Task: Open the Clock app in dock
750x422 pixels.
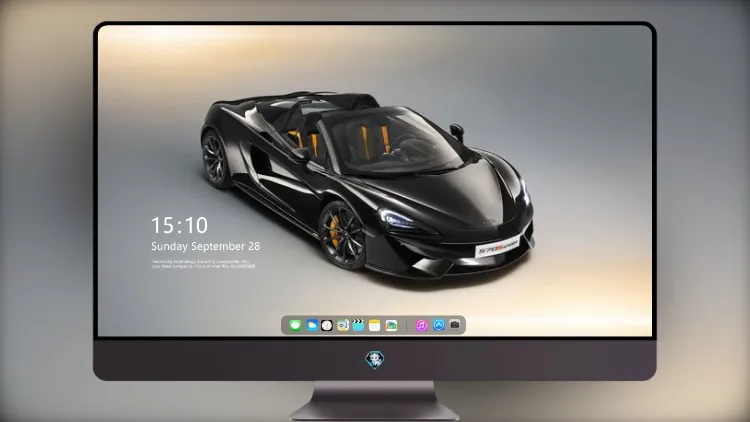Action: (327, 325)
